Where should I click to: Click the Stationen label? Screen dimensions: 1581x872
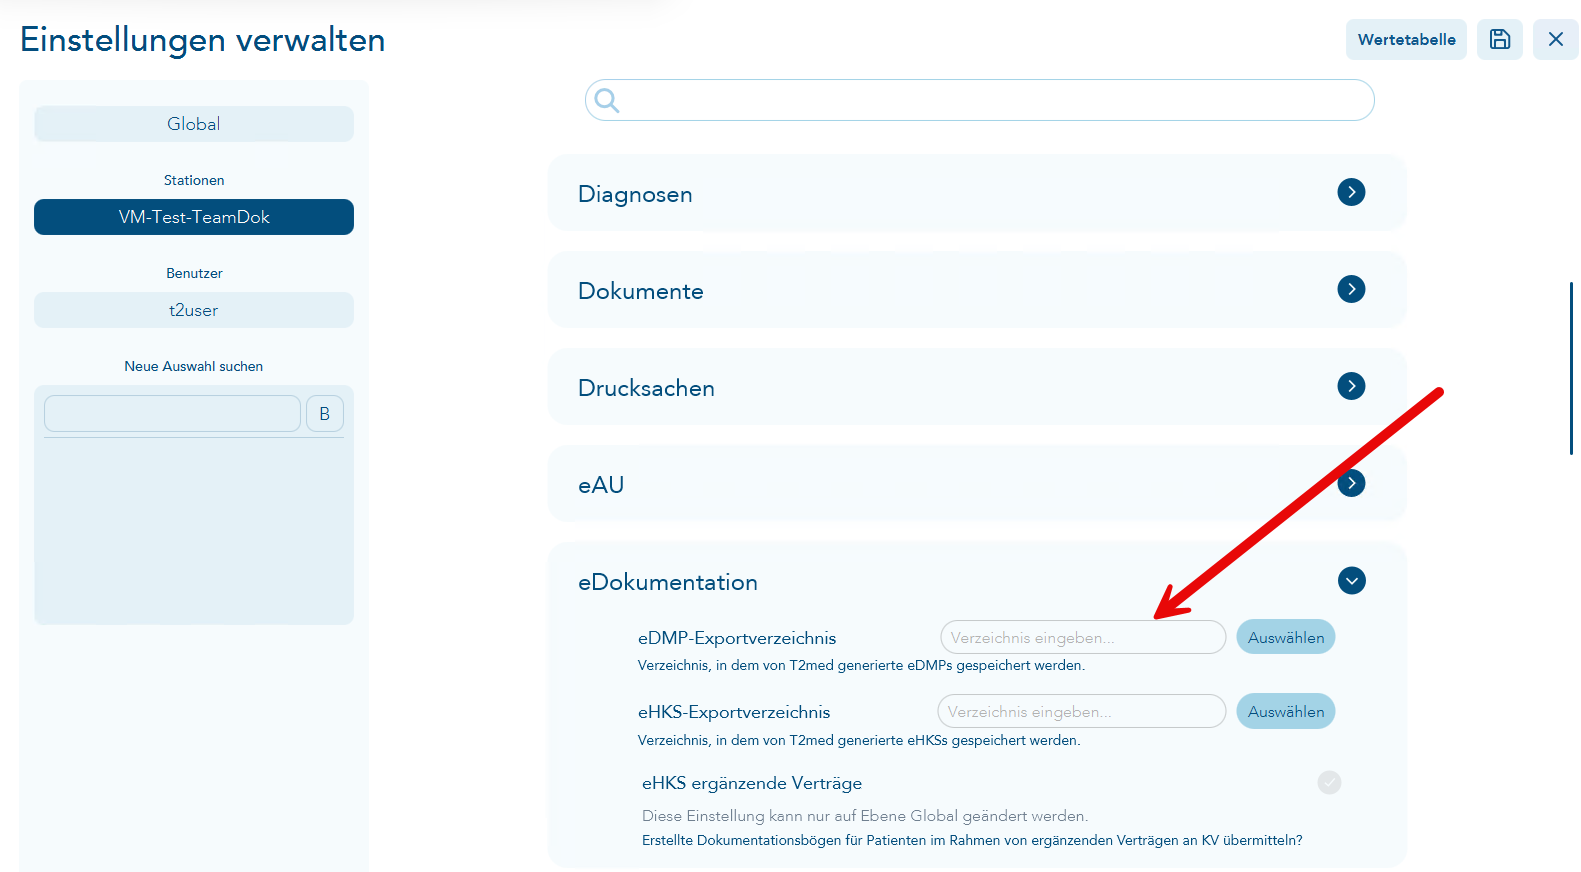pyautogui.click(x=194, y=180)
